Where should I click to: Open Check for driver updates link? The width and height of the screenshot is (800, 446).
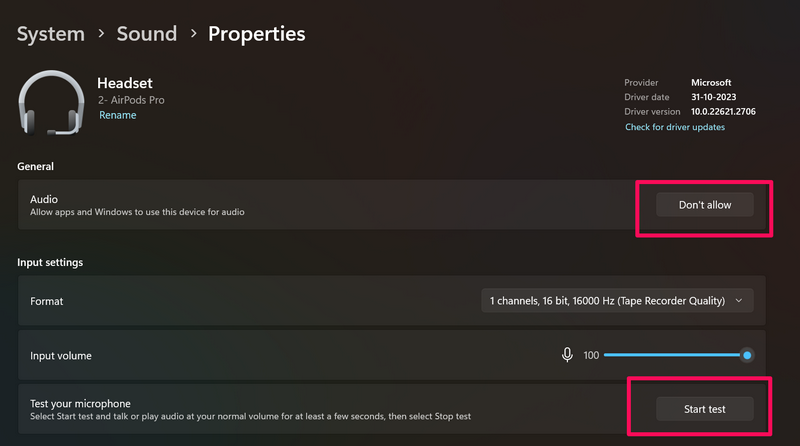click(x=675, y=127)
